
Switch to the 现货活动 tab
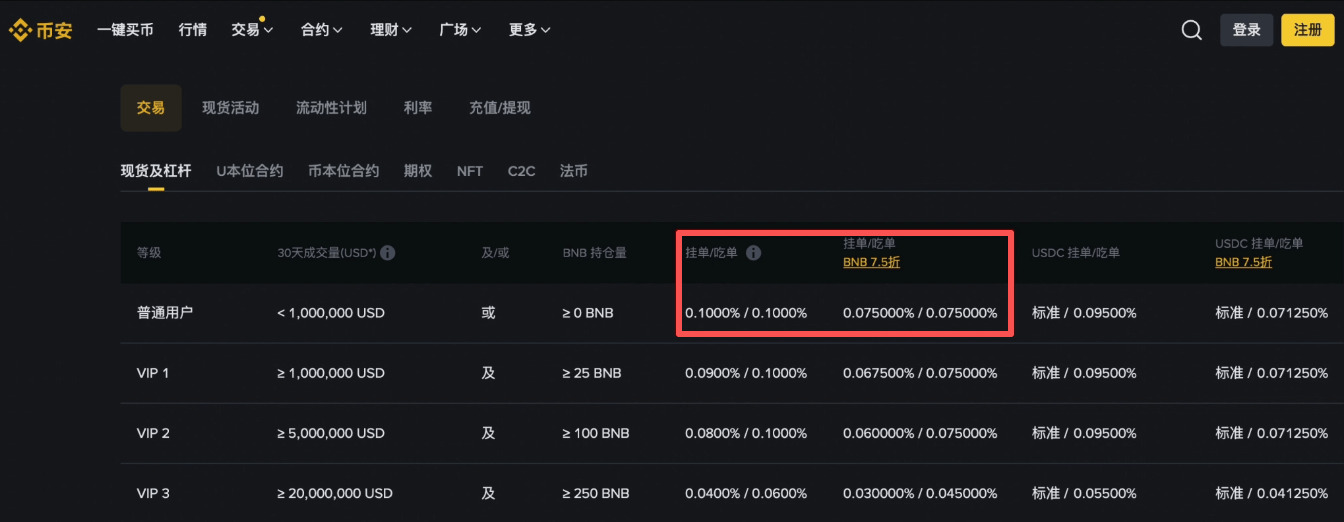point(230,108)
